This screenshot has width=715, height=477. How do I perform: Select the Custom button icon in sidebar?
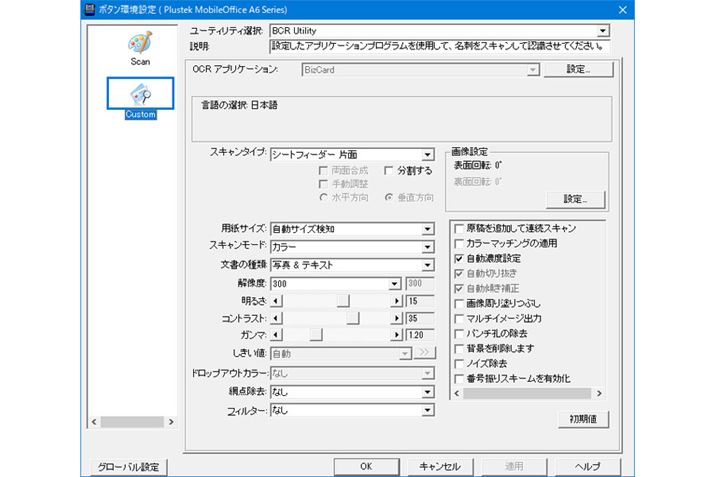(x=139, y=94)
